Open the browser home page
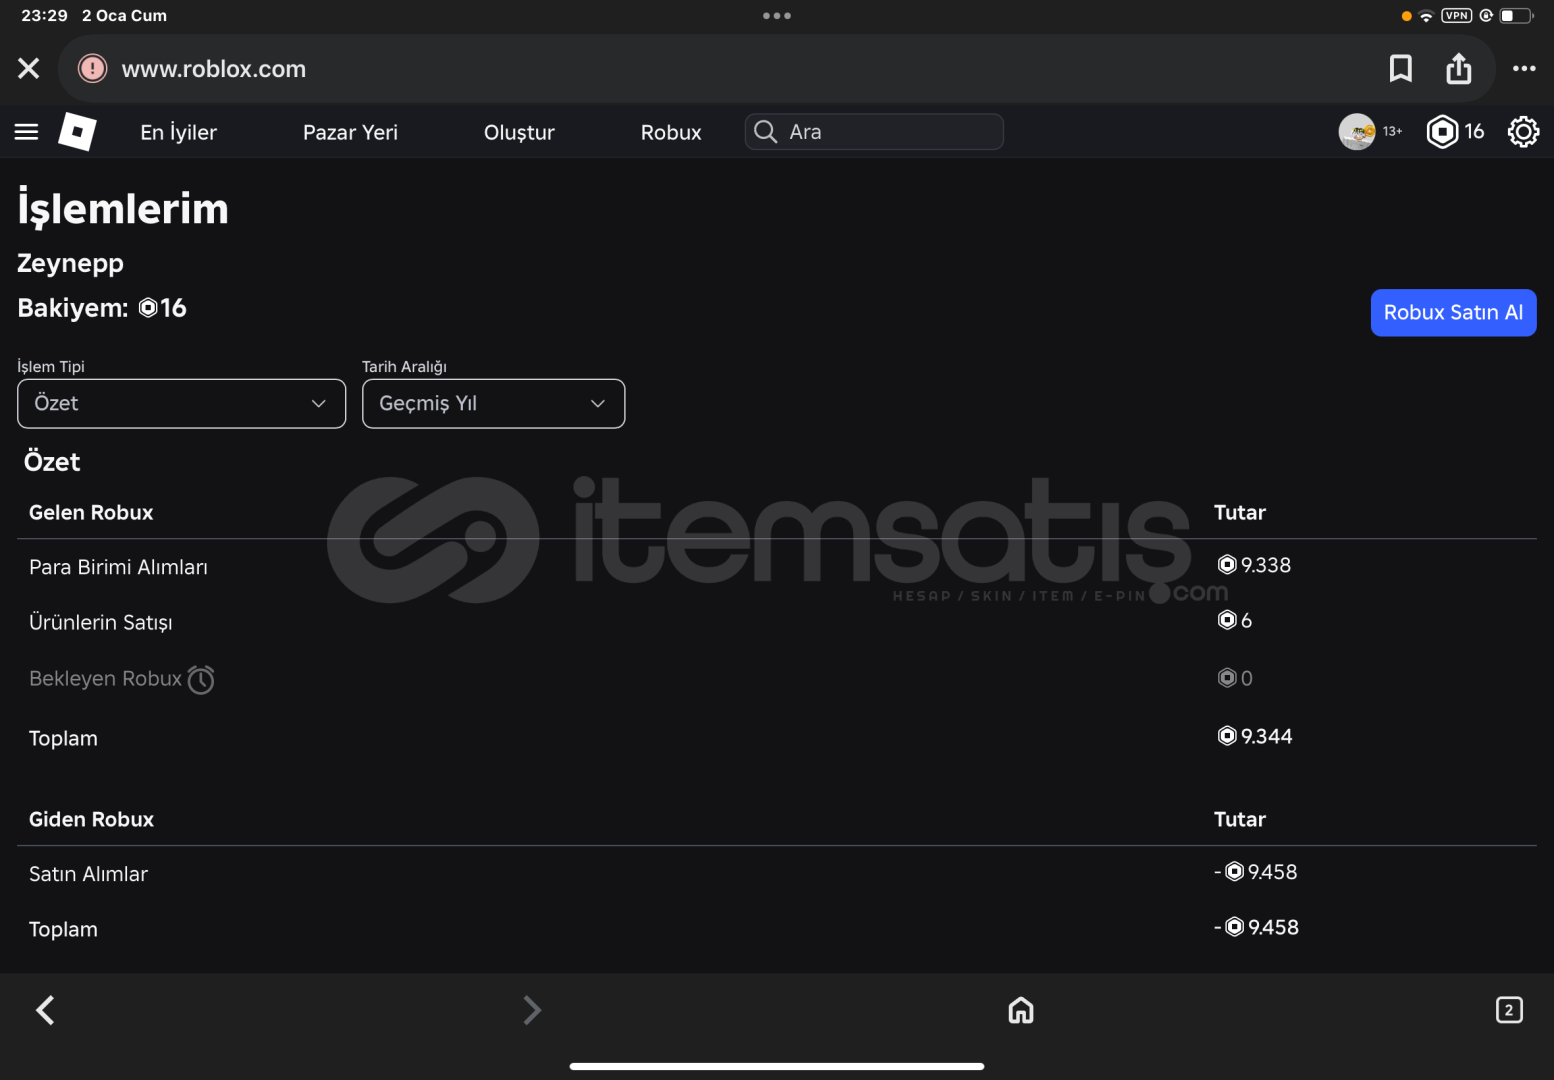This screenshot has height=1080, width=1554. pos(1021,1010)
